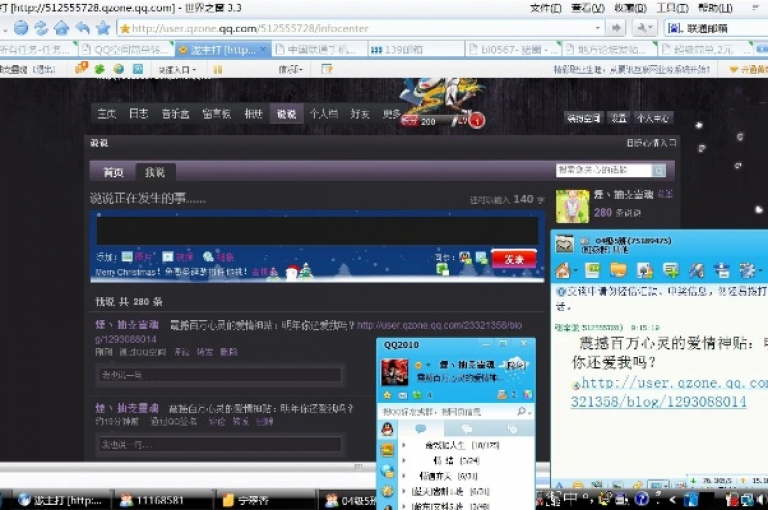The height and width of the screenshot is (510, 768).
Task: Expand the 更多 item in Qzone nav
Action: coord(391,114)
